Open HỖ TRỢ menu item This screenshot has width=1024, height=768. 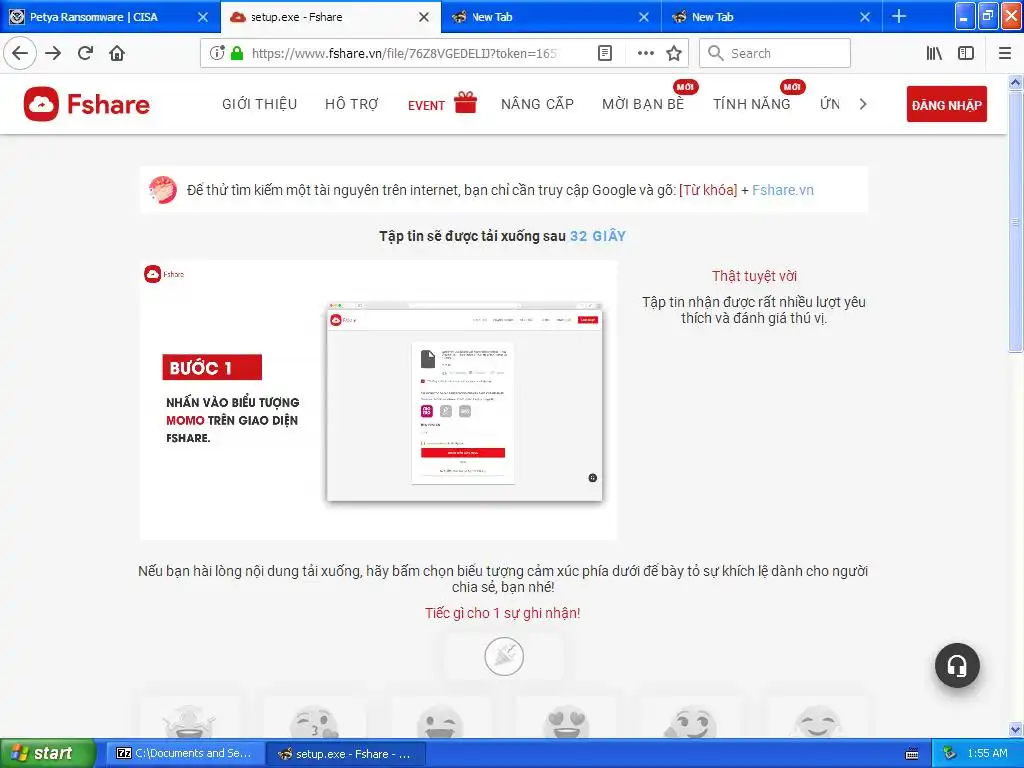[x=352, y=104]
